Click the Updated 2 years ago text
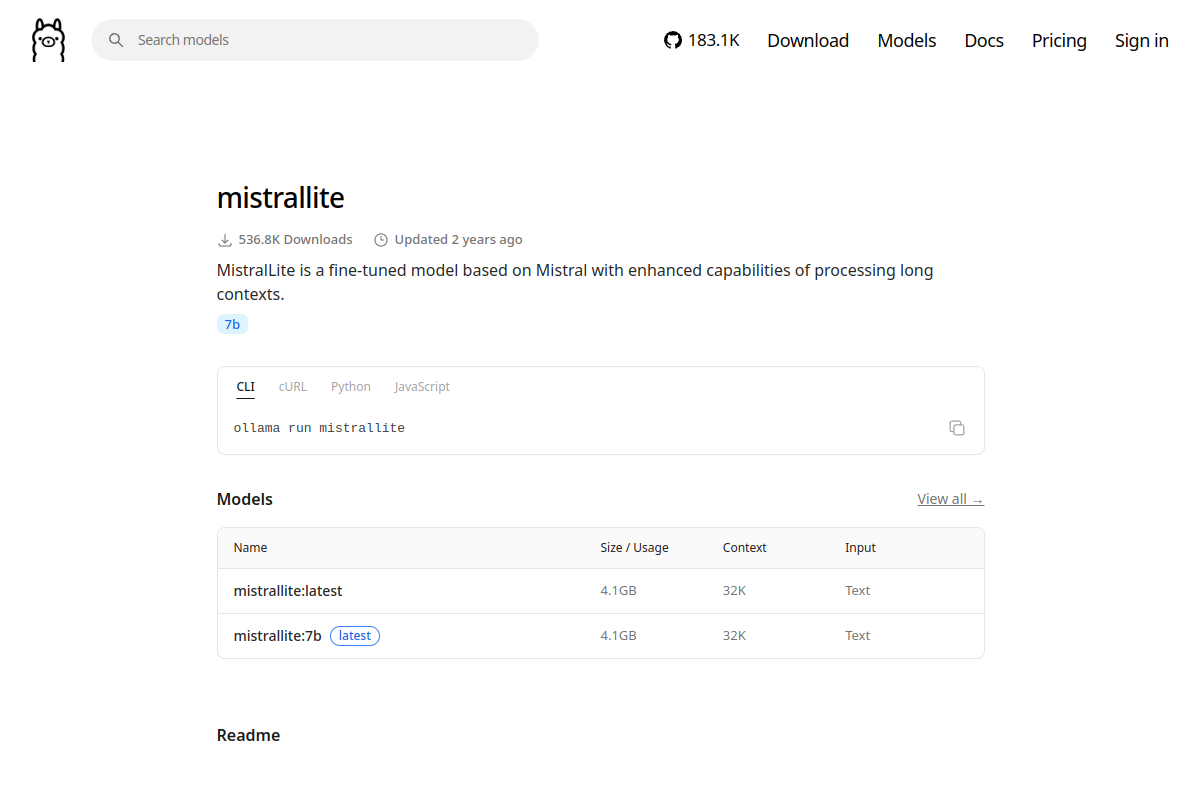This screenshot has height=800, width=1200. tap(458, 240)
